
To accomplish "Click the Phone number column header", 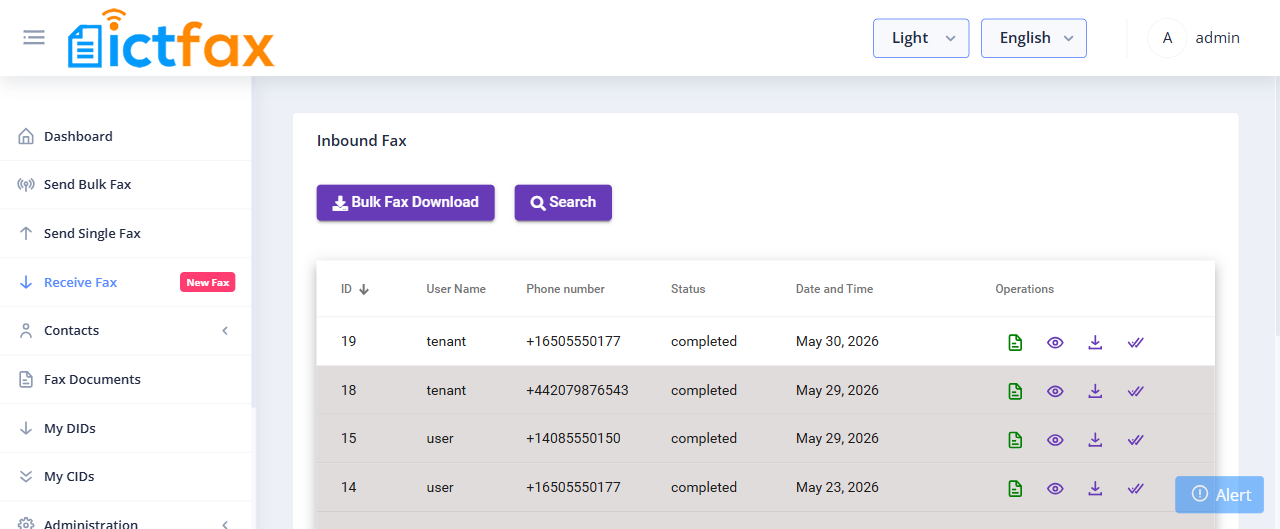I will point(566,289).
